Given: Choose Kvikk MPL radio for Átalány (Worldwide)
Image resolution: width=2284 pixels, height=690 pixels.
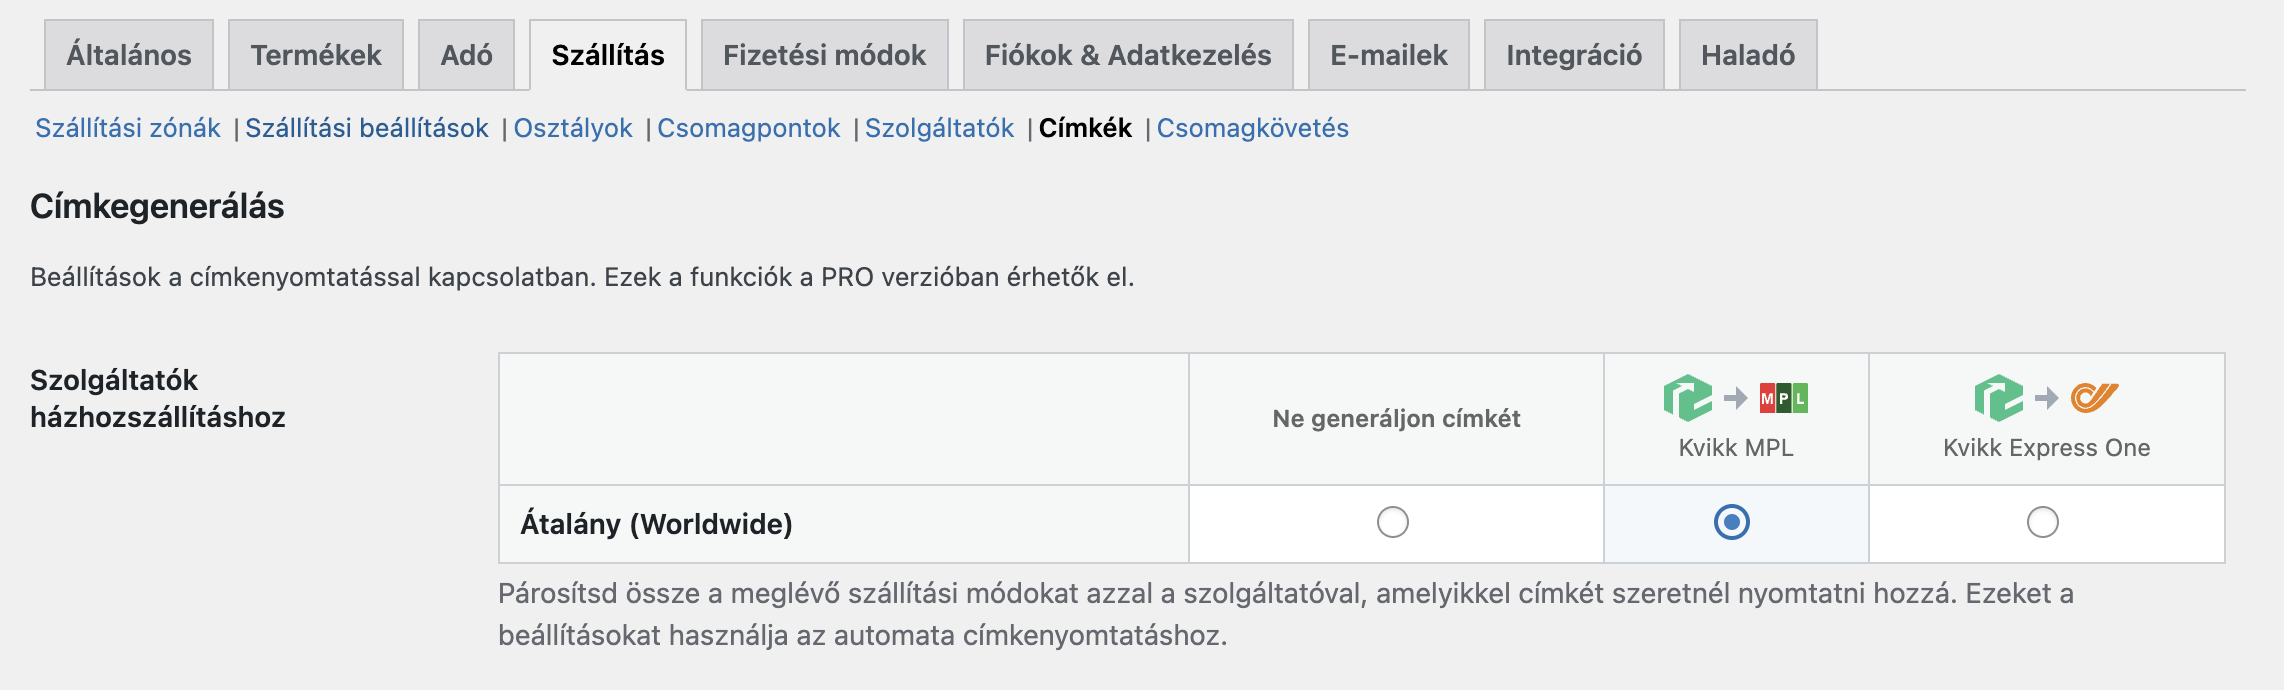Looking at the screenshot, I should pos(1732,522).
